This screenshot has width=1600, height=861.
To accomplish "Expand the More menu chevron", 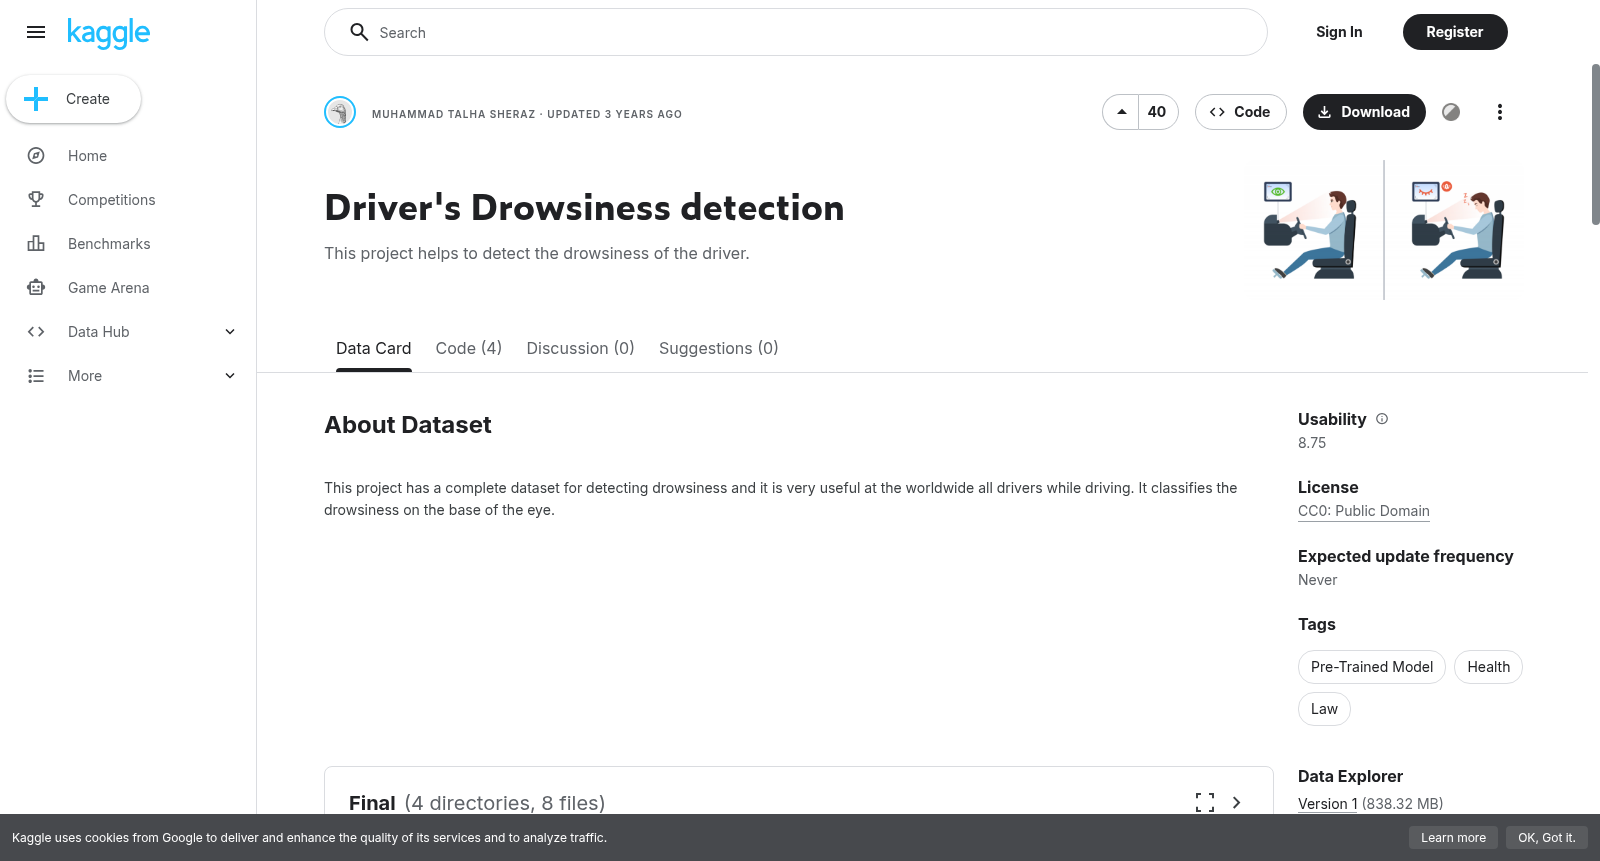I will [230, 376].
